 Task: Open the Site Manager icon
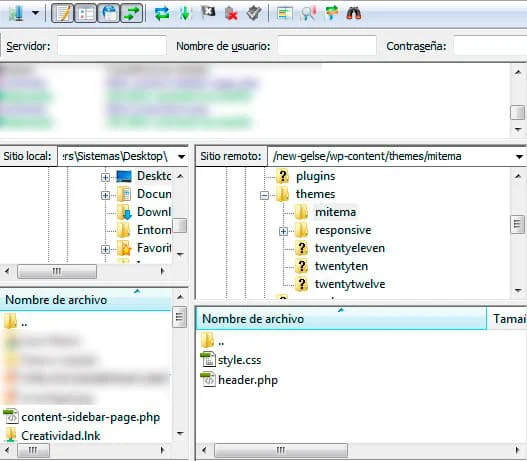tap(16, 13)
